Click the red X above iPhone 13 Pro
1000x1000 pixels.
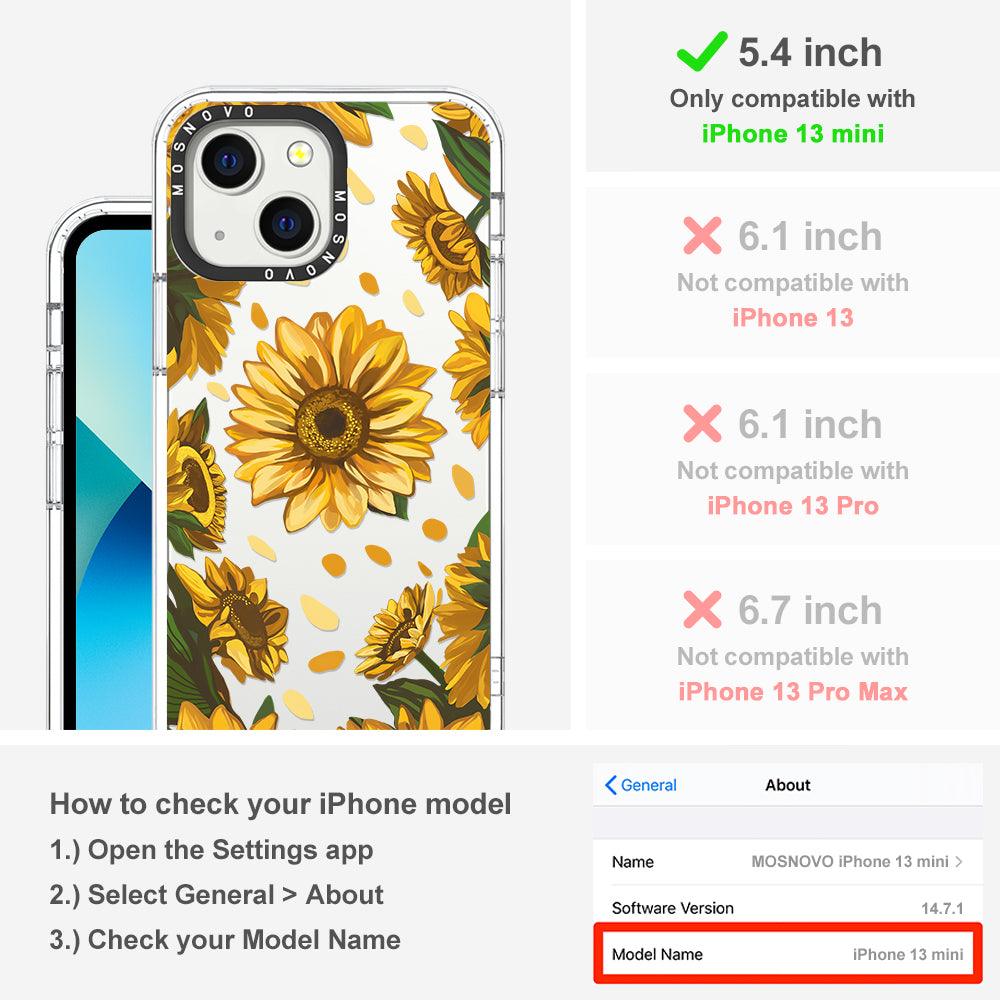[702, 423]
